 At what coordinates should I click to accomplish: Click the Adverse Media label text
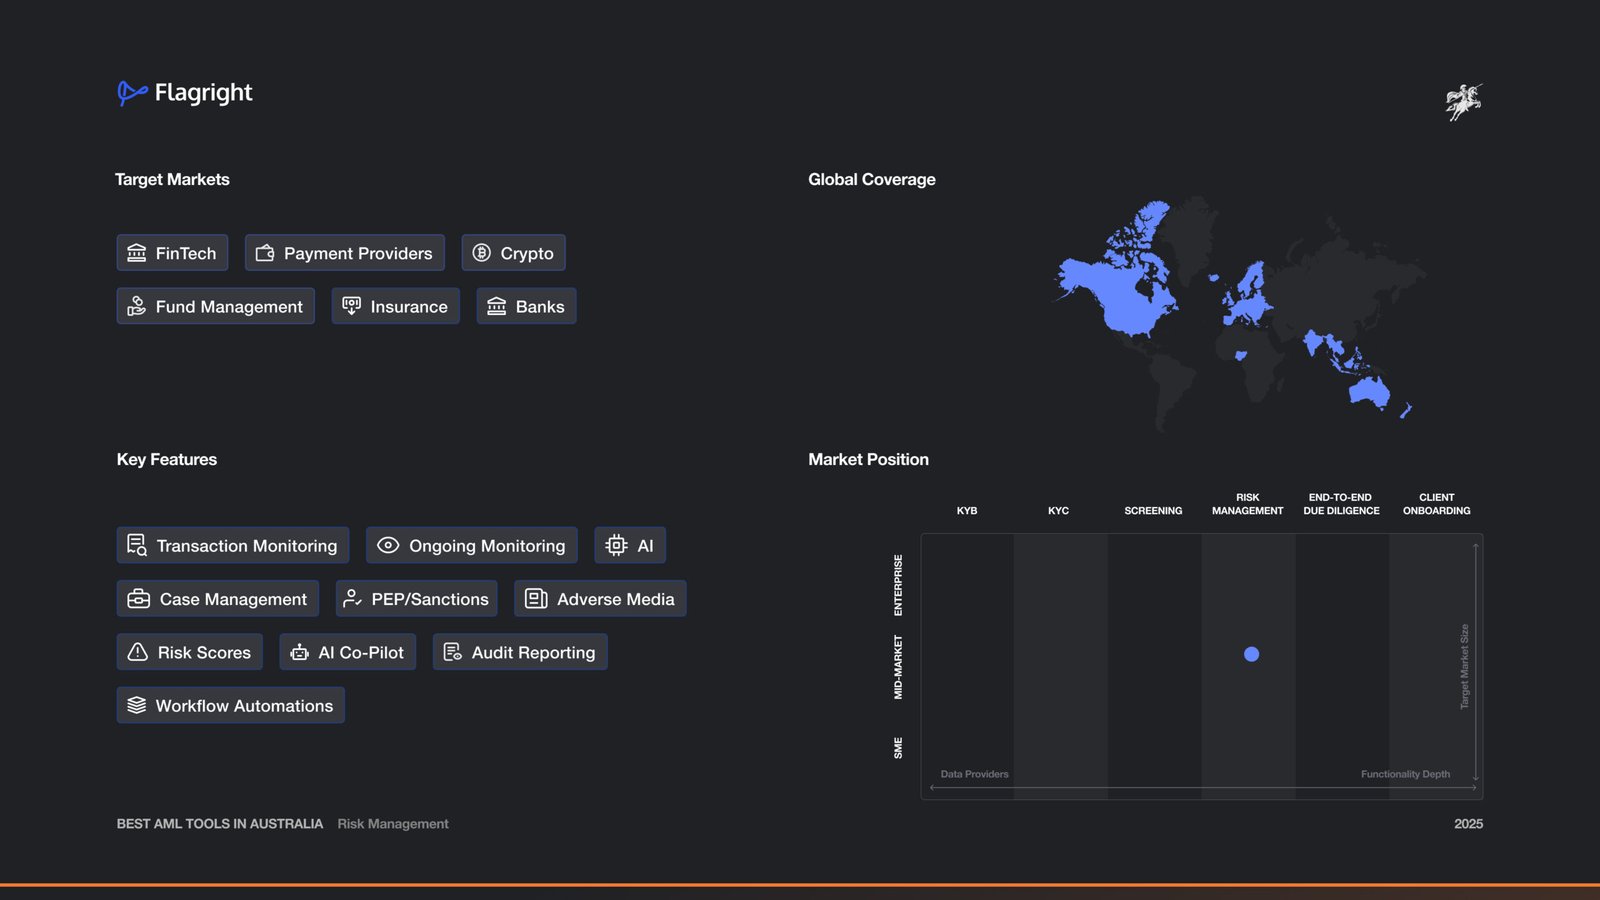pos(616,599)
